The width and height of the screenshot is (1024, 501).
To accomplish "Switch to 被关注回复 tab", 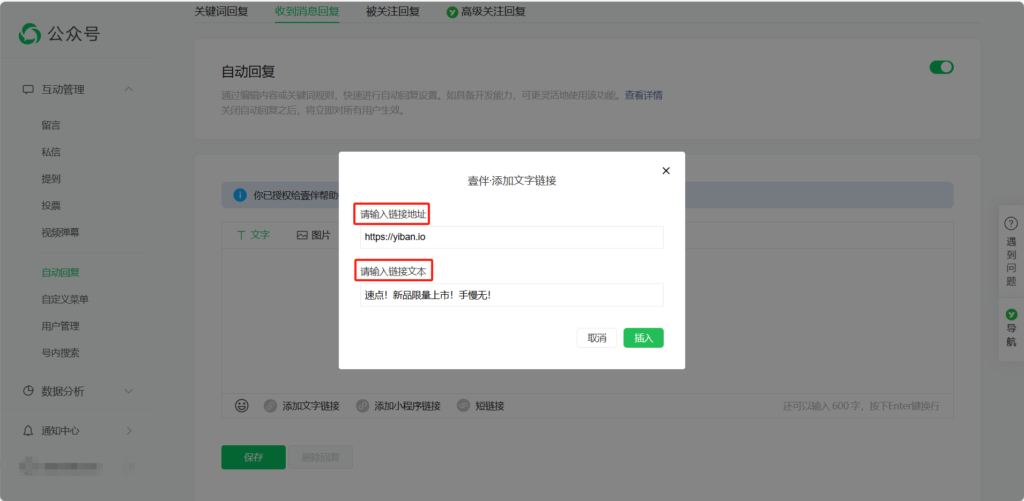I will [393, 12].
